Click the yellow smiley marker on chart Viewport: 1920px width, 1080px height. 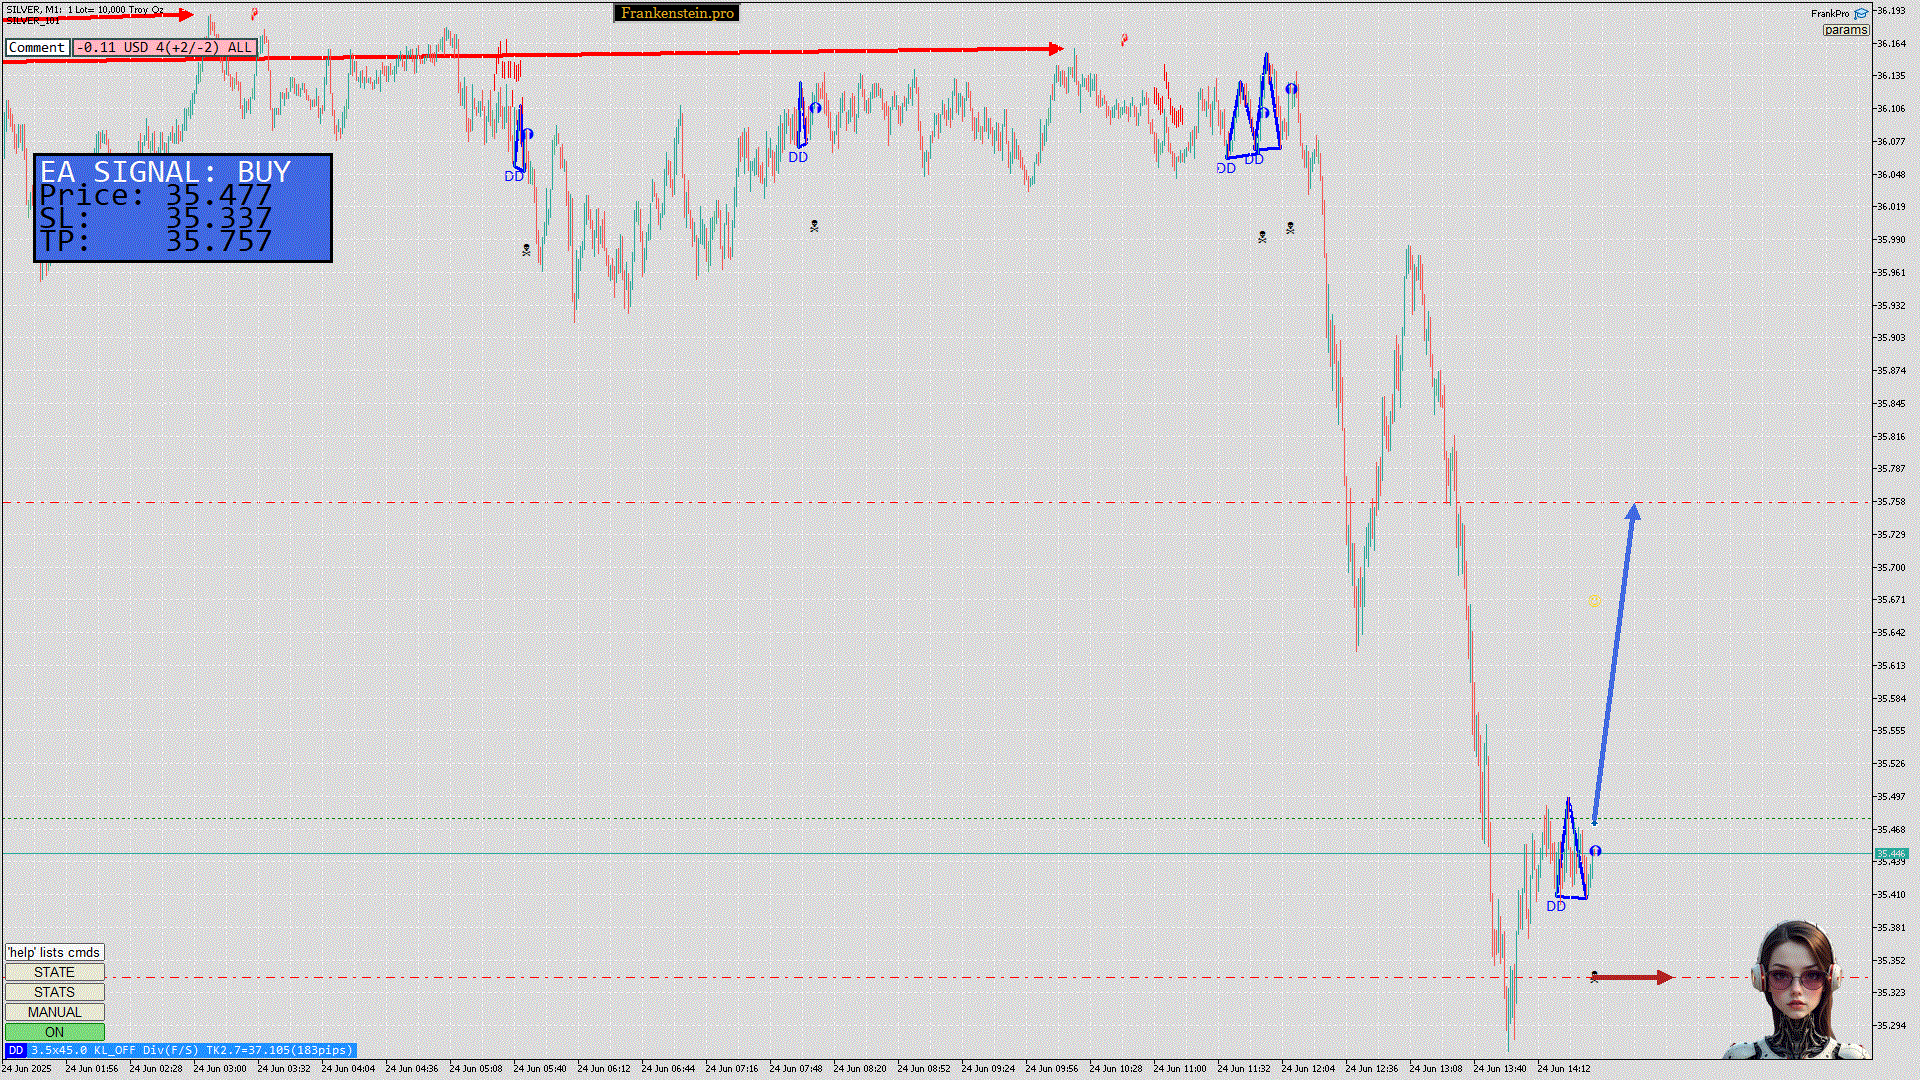point(1595,601)
